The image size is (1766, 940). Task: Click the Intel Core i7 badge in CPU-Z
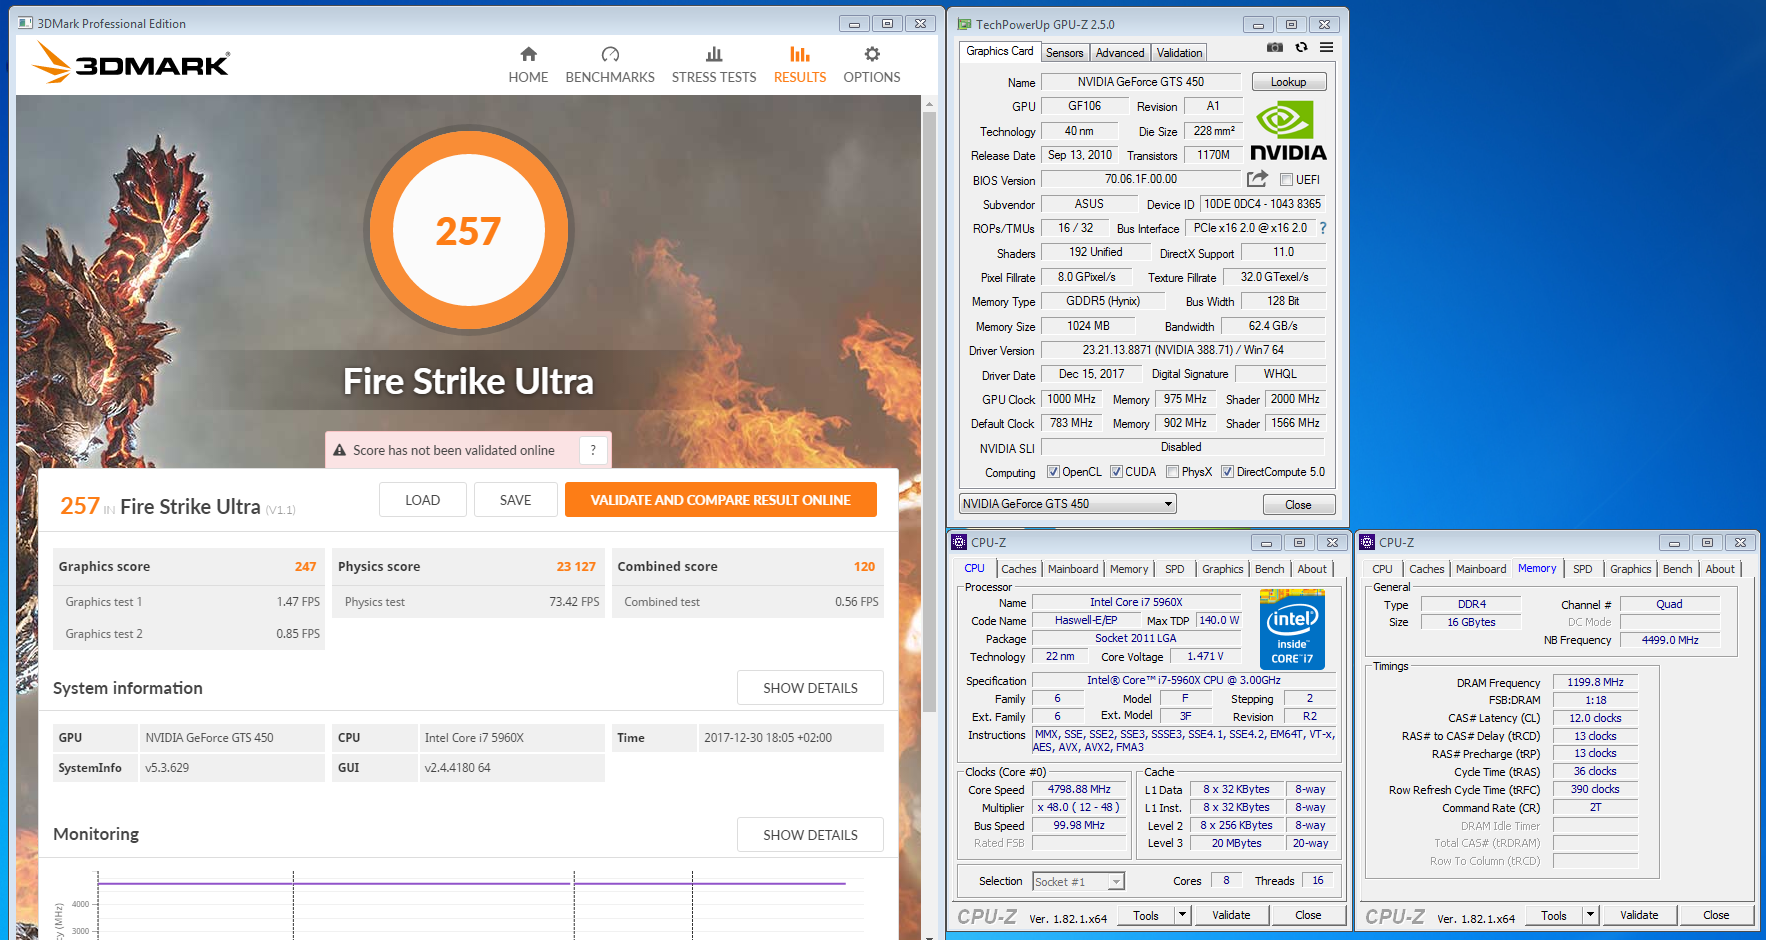(x=1292, y=629)
